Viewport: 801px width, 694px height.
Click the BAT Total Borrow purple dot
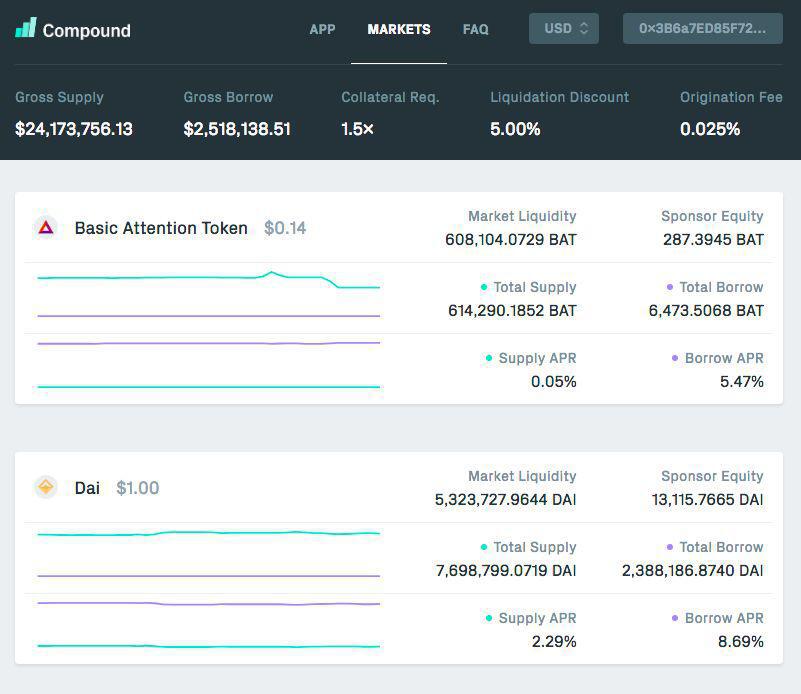point(670,287)
